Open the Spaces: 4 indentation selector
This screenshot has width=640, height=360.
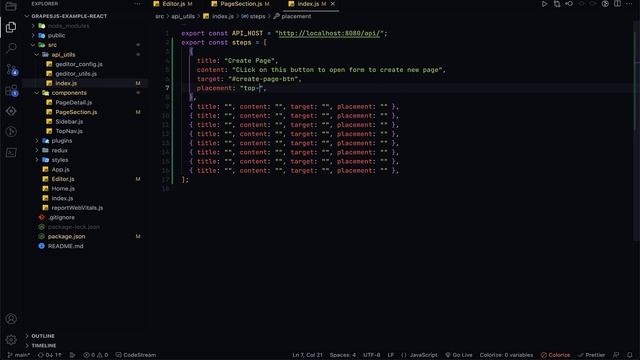coord(342,355)
